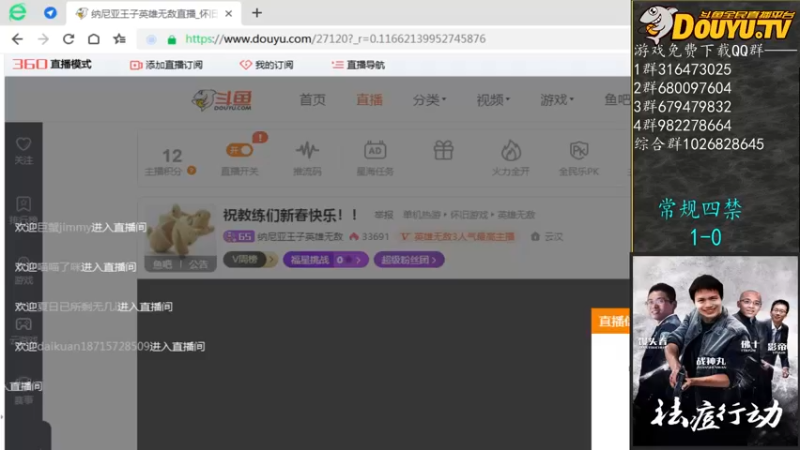Click streamer name 纳尼亚王子英雄无敌
This screenshot has height=450, width=800.
click(x=300, y=237)
